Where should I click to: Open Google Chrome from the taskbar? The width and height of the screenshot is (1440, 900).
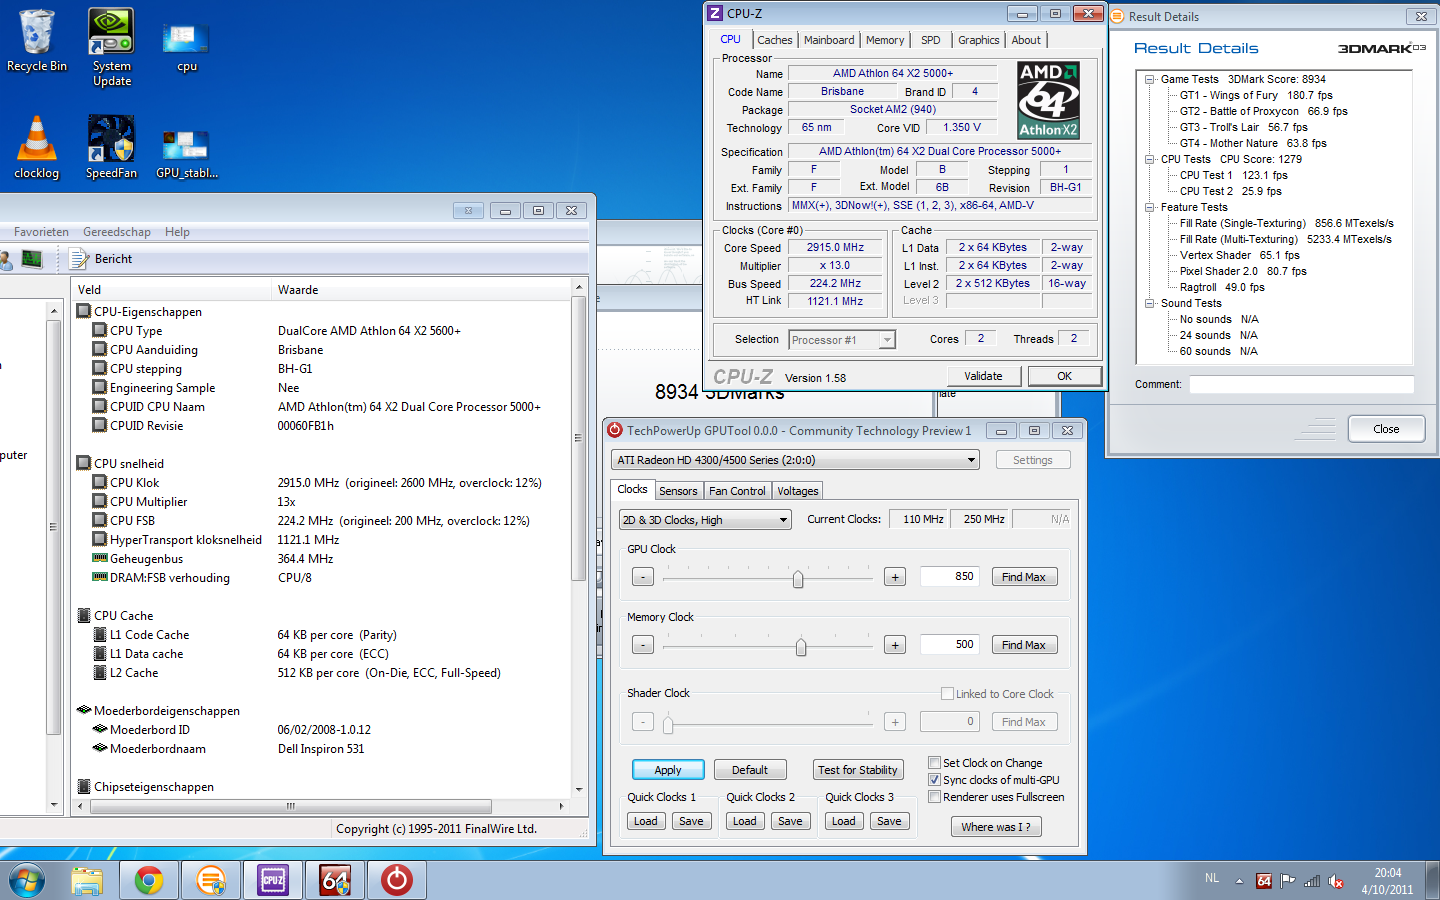pos(149,880)
